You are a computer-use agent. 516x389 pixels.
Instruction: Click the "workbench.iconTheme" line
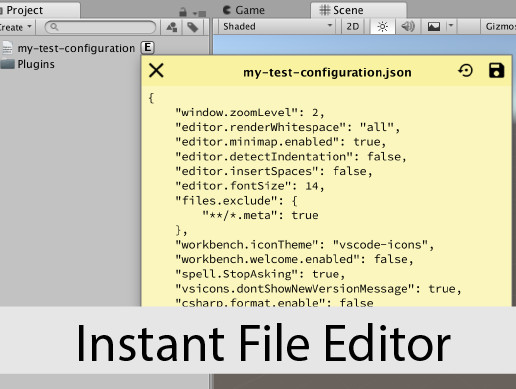(x=305, y=244)
